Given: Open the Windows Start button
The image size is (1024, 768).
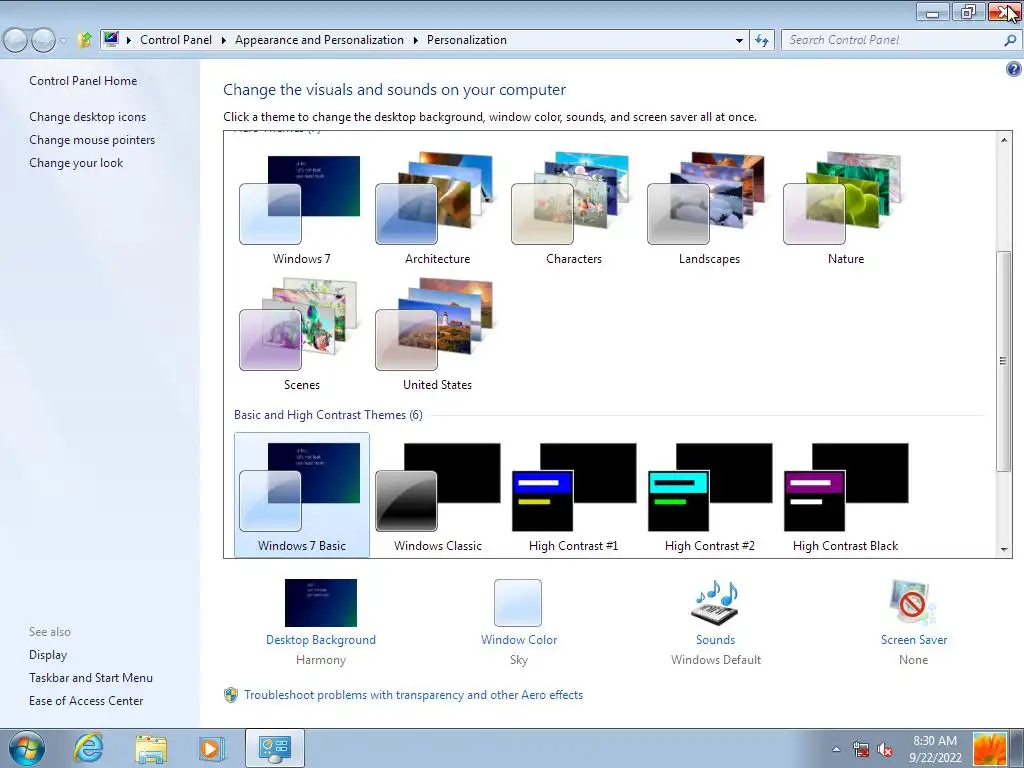Looking at the screenshot, I should 27,748.
